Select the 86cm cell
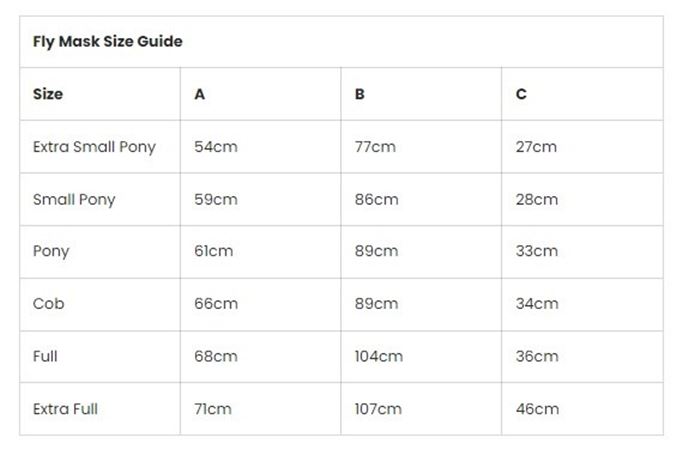 point(376,199)
